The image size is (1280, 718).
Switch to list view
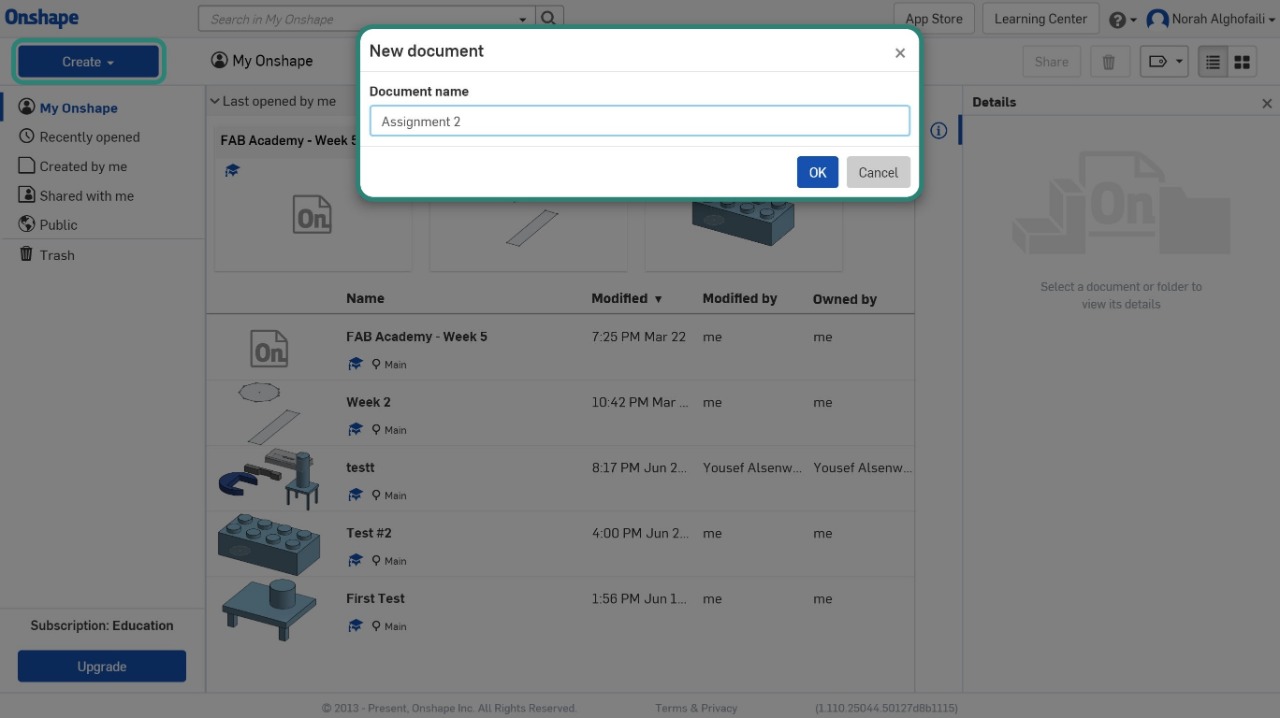(x=1213, y=62)
